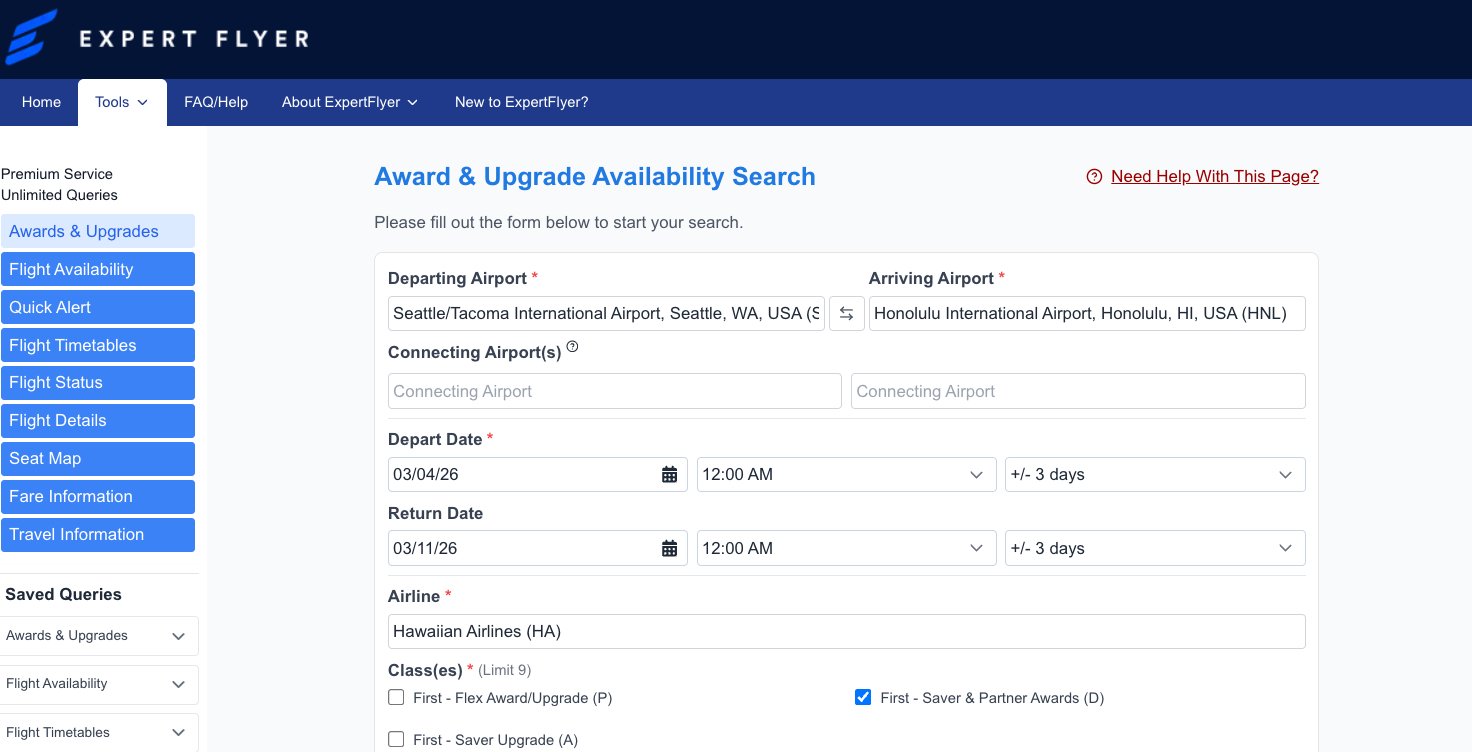Click the question mark beside Need Help

[x=1093, y=176]
